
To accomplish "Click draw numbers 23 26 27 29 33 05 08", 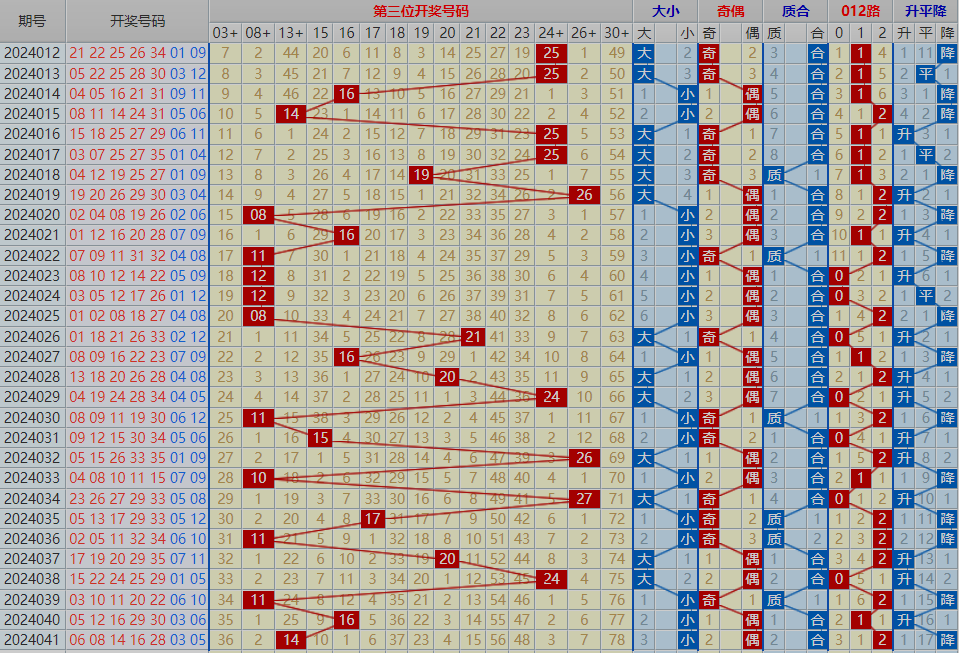I will (x=138, y=499).
